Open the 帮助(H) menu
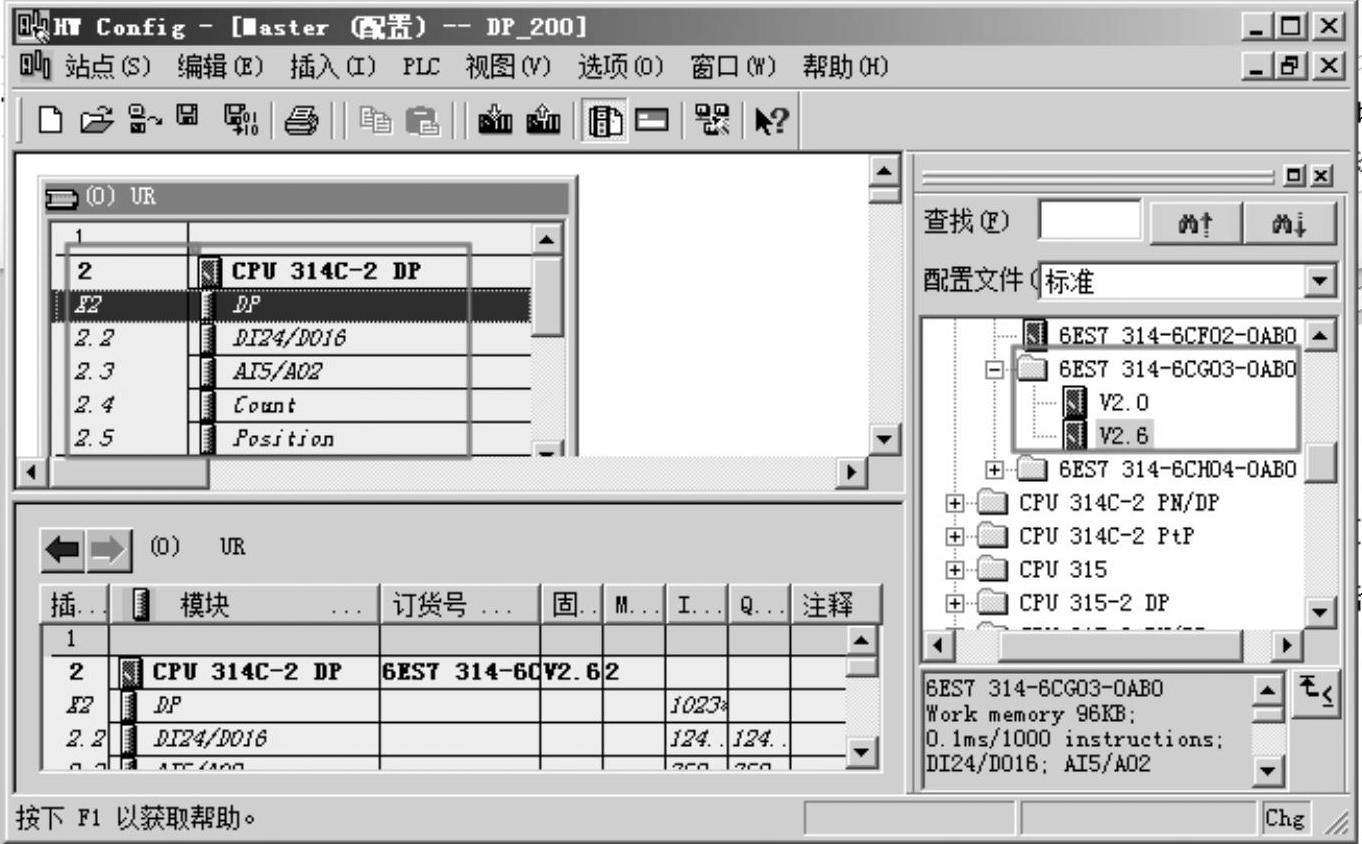The image size is (1362, 844). pos(845,68)
